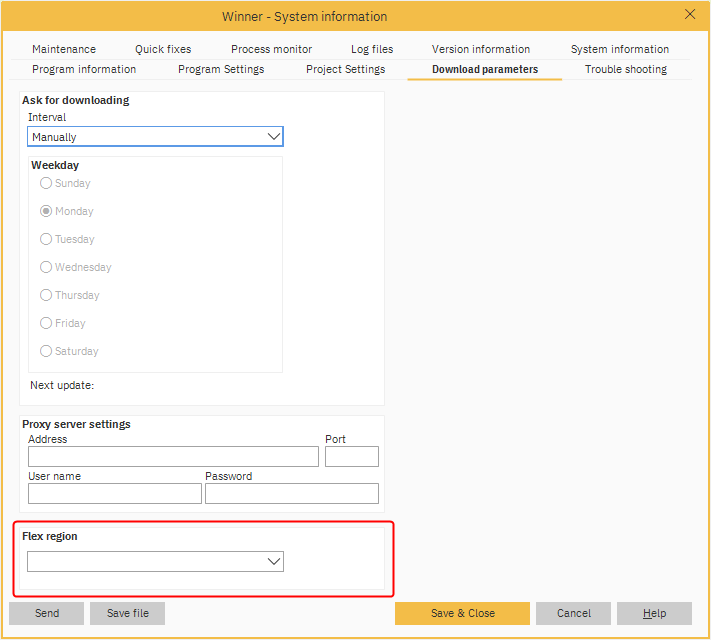Screen dimensions: 711x640
Task: Open the Quick fixes tab
Action: [163, 49]
